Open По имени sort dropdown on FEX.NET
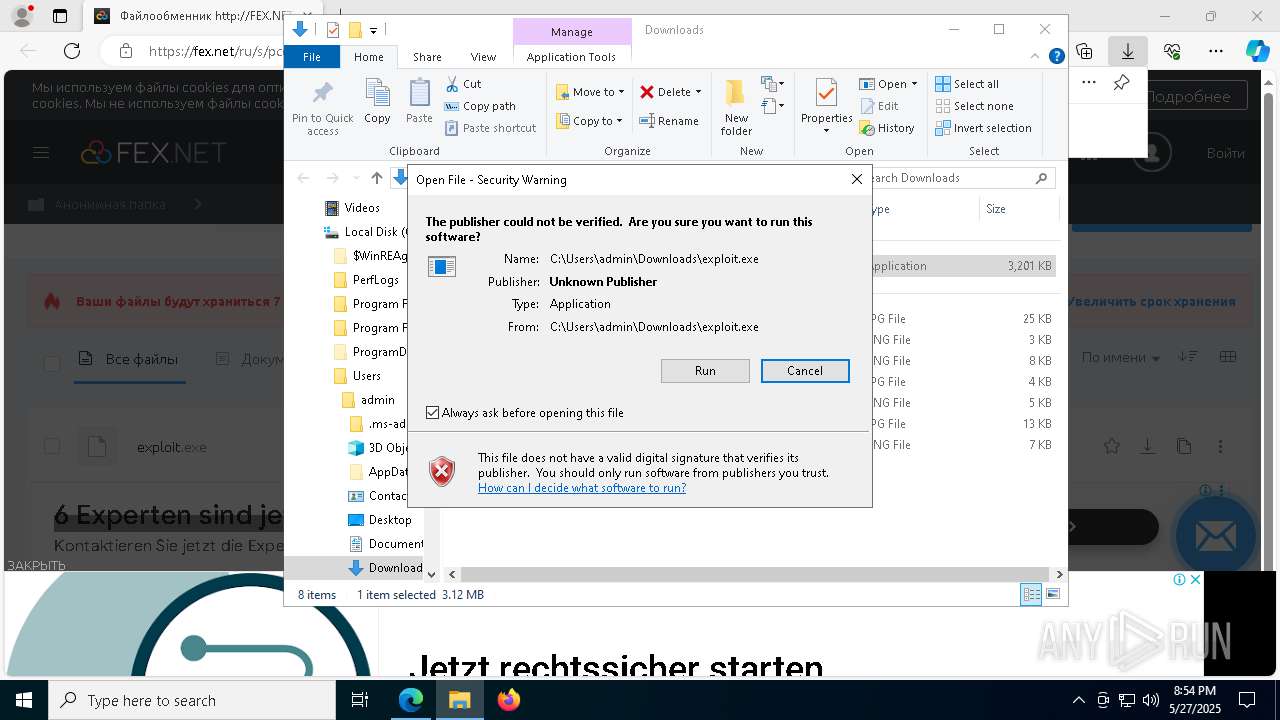 (x=1121, y=358)
